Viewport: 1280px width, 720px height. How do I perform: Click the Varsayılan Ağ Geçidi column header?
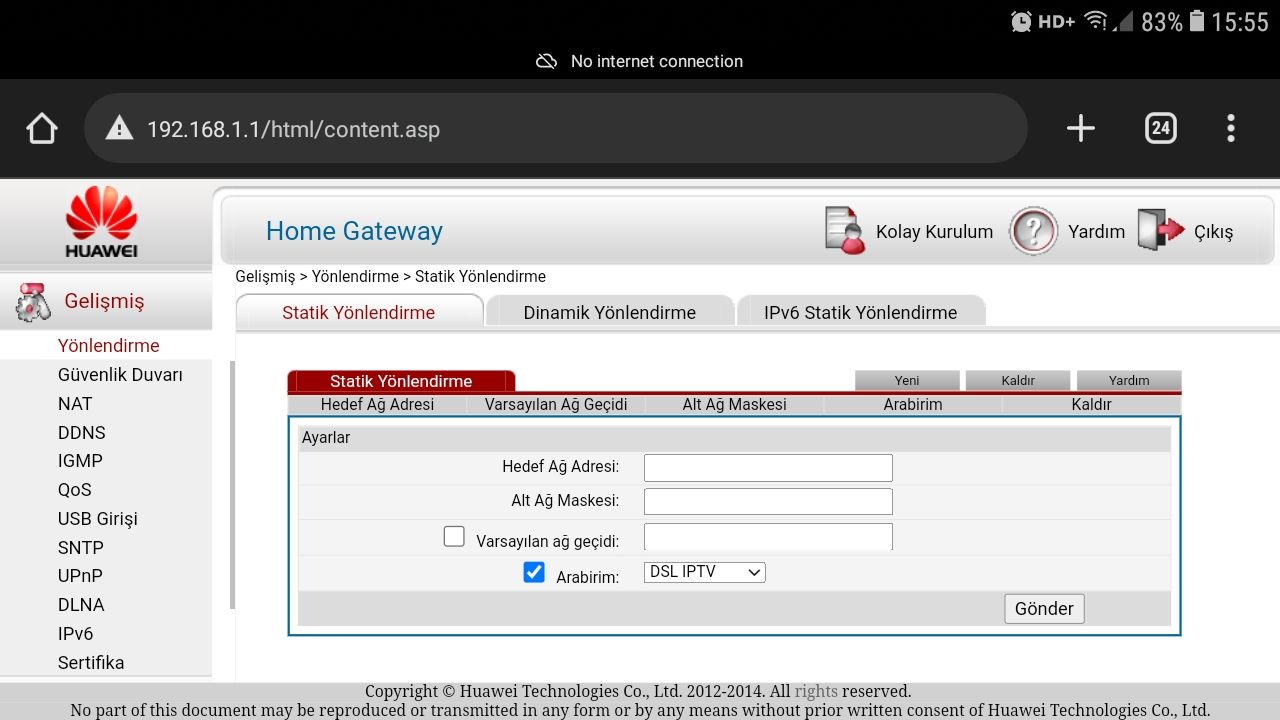pos(556,404)
